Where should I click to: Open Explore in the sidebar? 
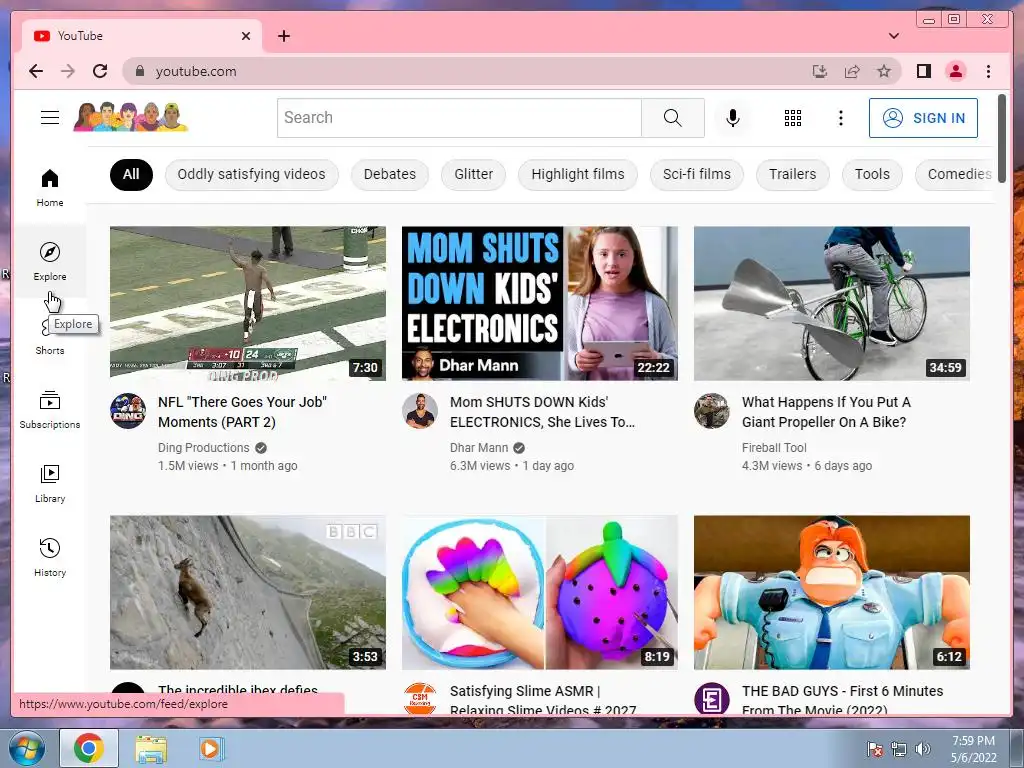pyautogui.click(x=50, y=261)
